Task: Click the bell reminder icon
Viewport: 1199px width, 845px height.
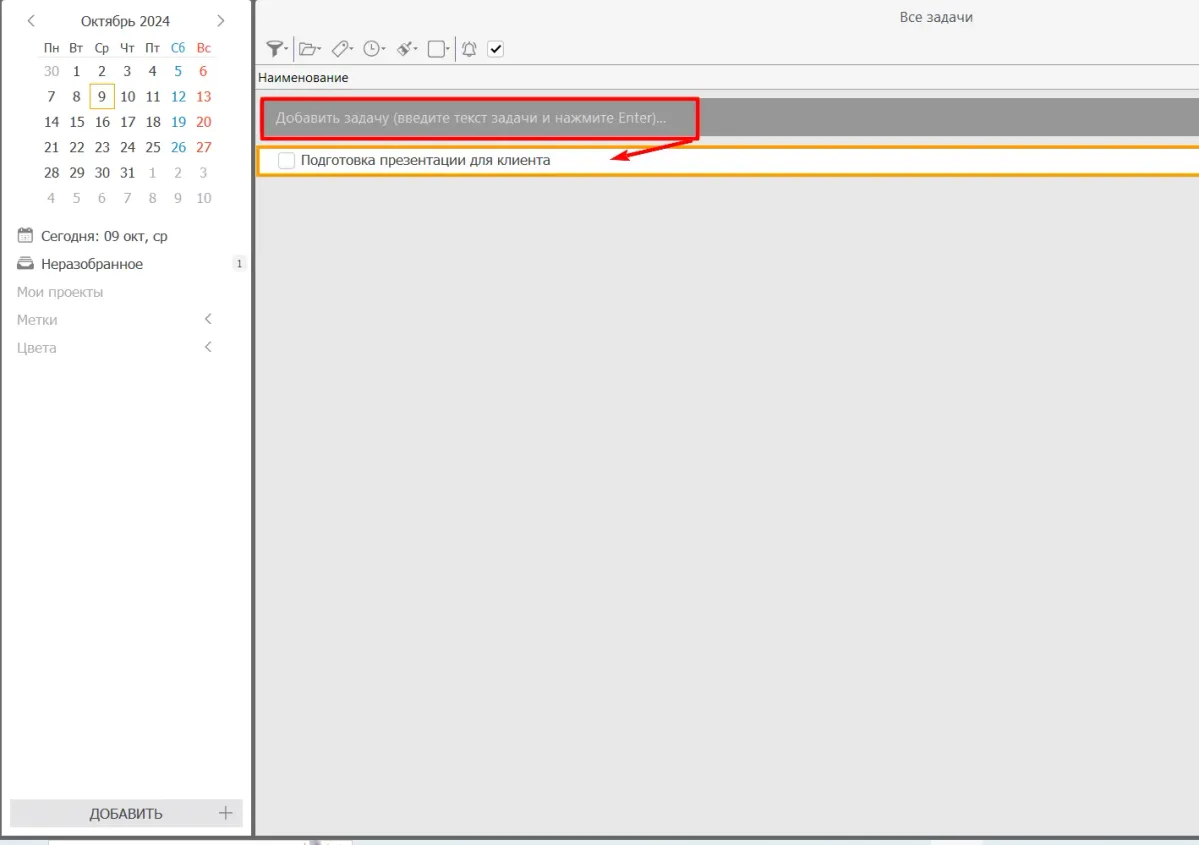Action: [x=469, y=49]
